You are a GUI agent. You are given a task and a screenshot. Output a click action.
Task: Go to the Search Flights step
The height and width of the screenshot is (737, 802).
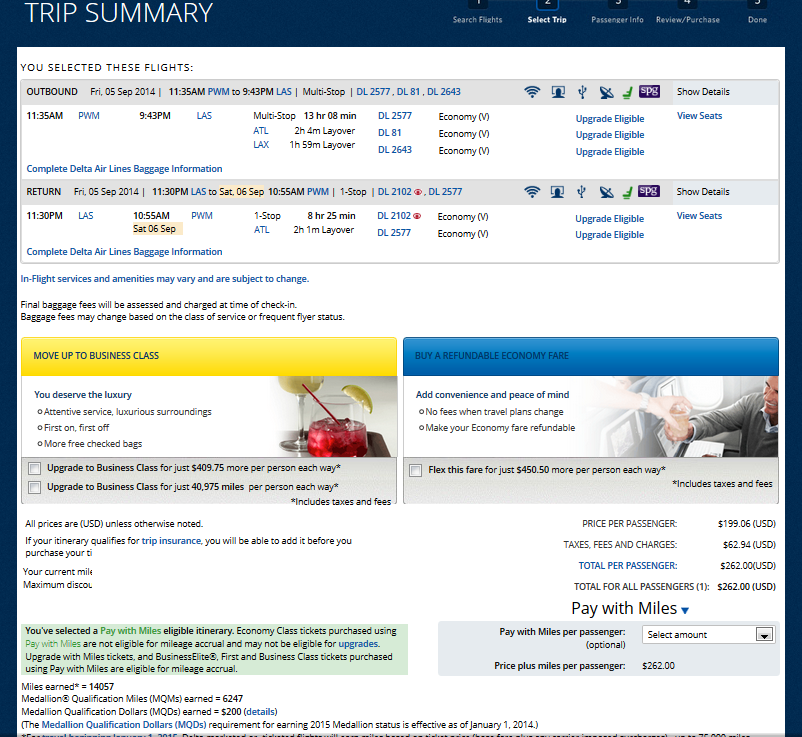pos(478,19)
